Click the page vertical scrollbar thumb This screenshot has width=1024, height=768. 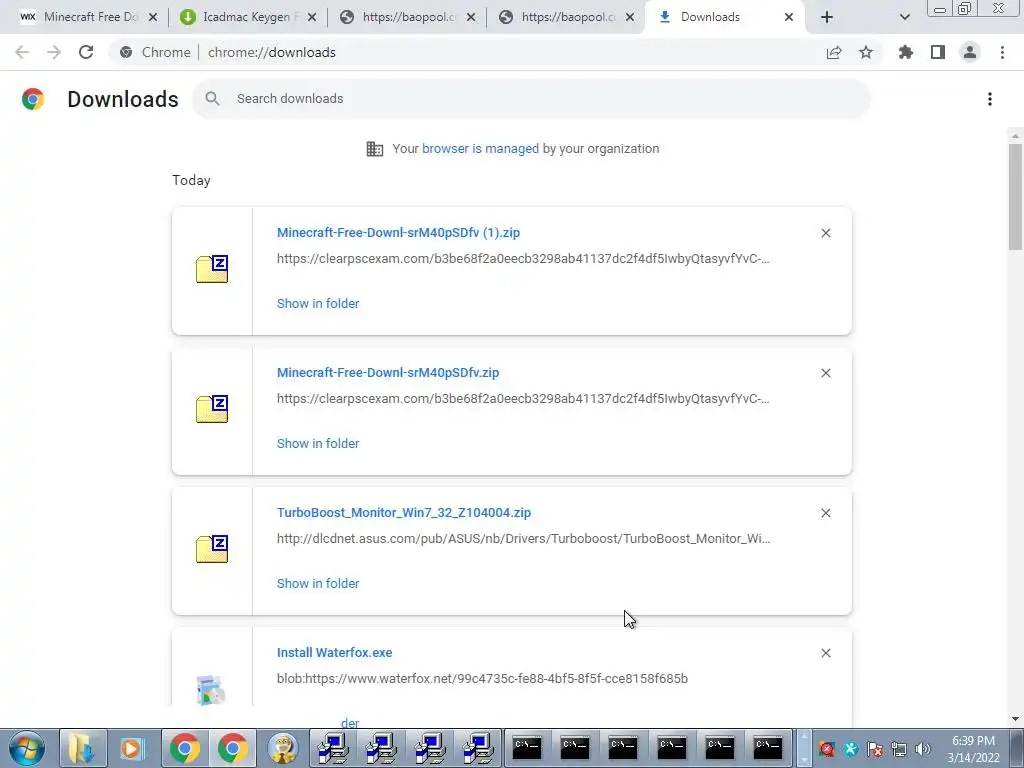pos(1015,197)
